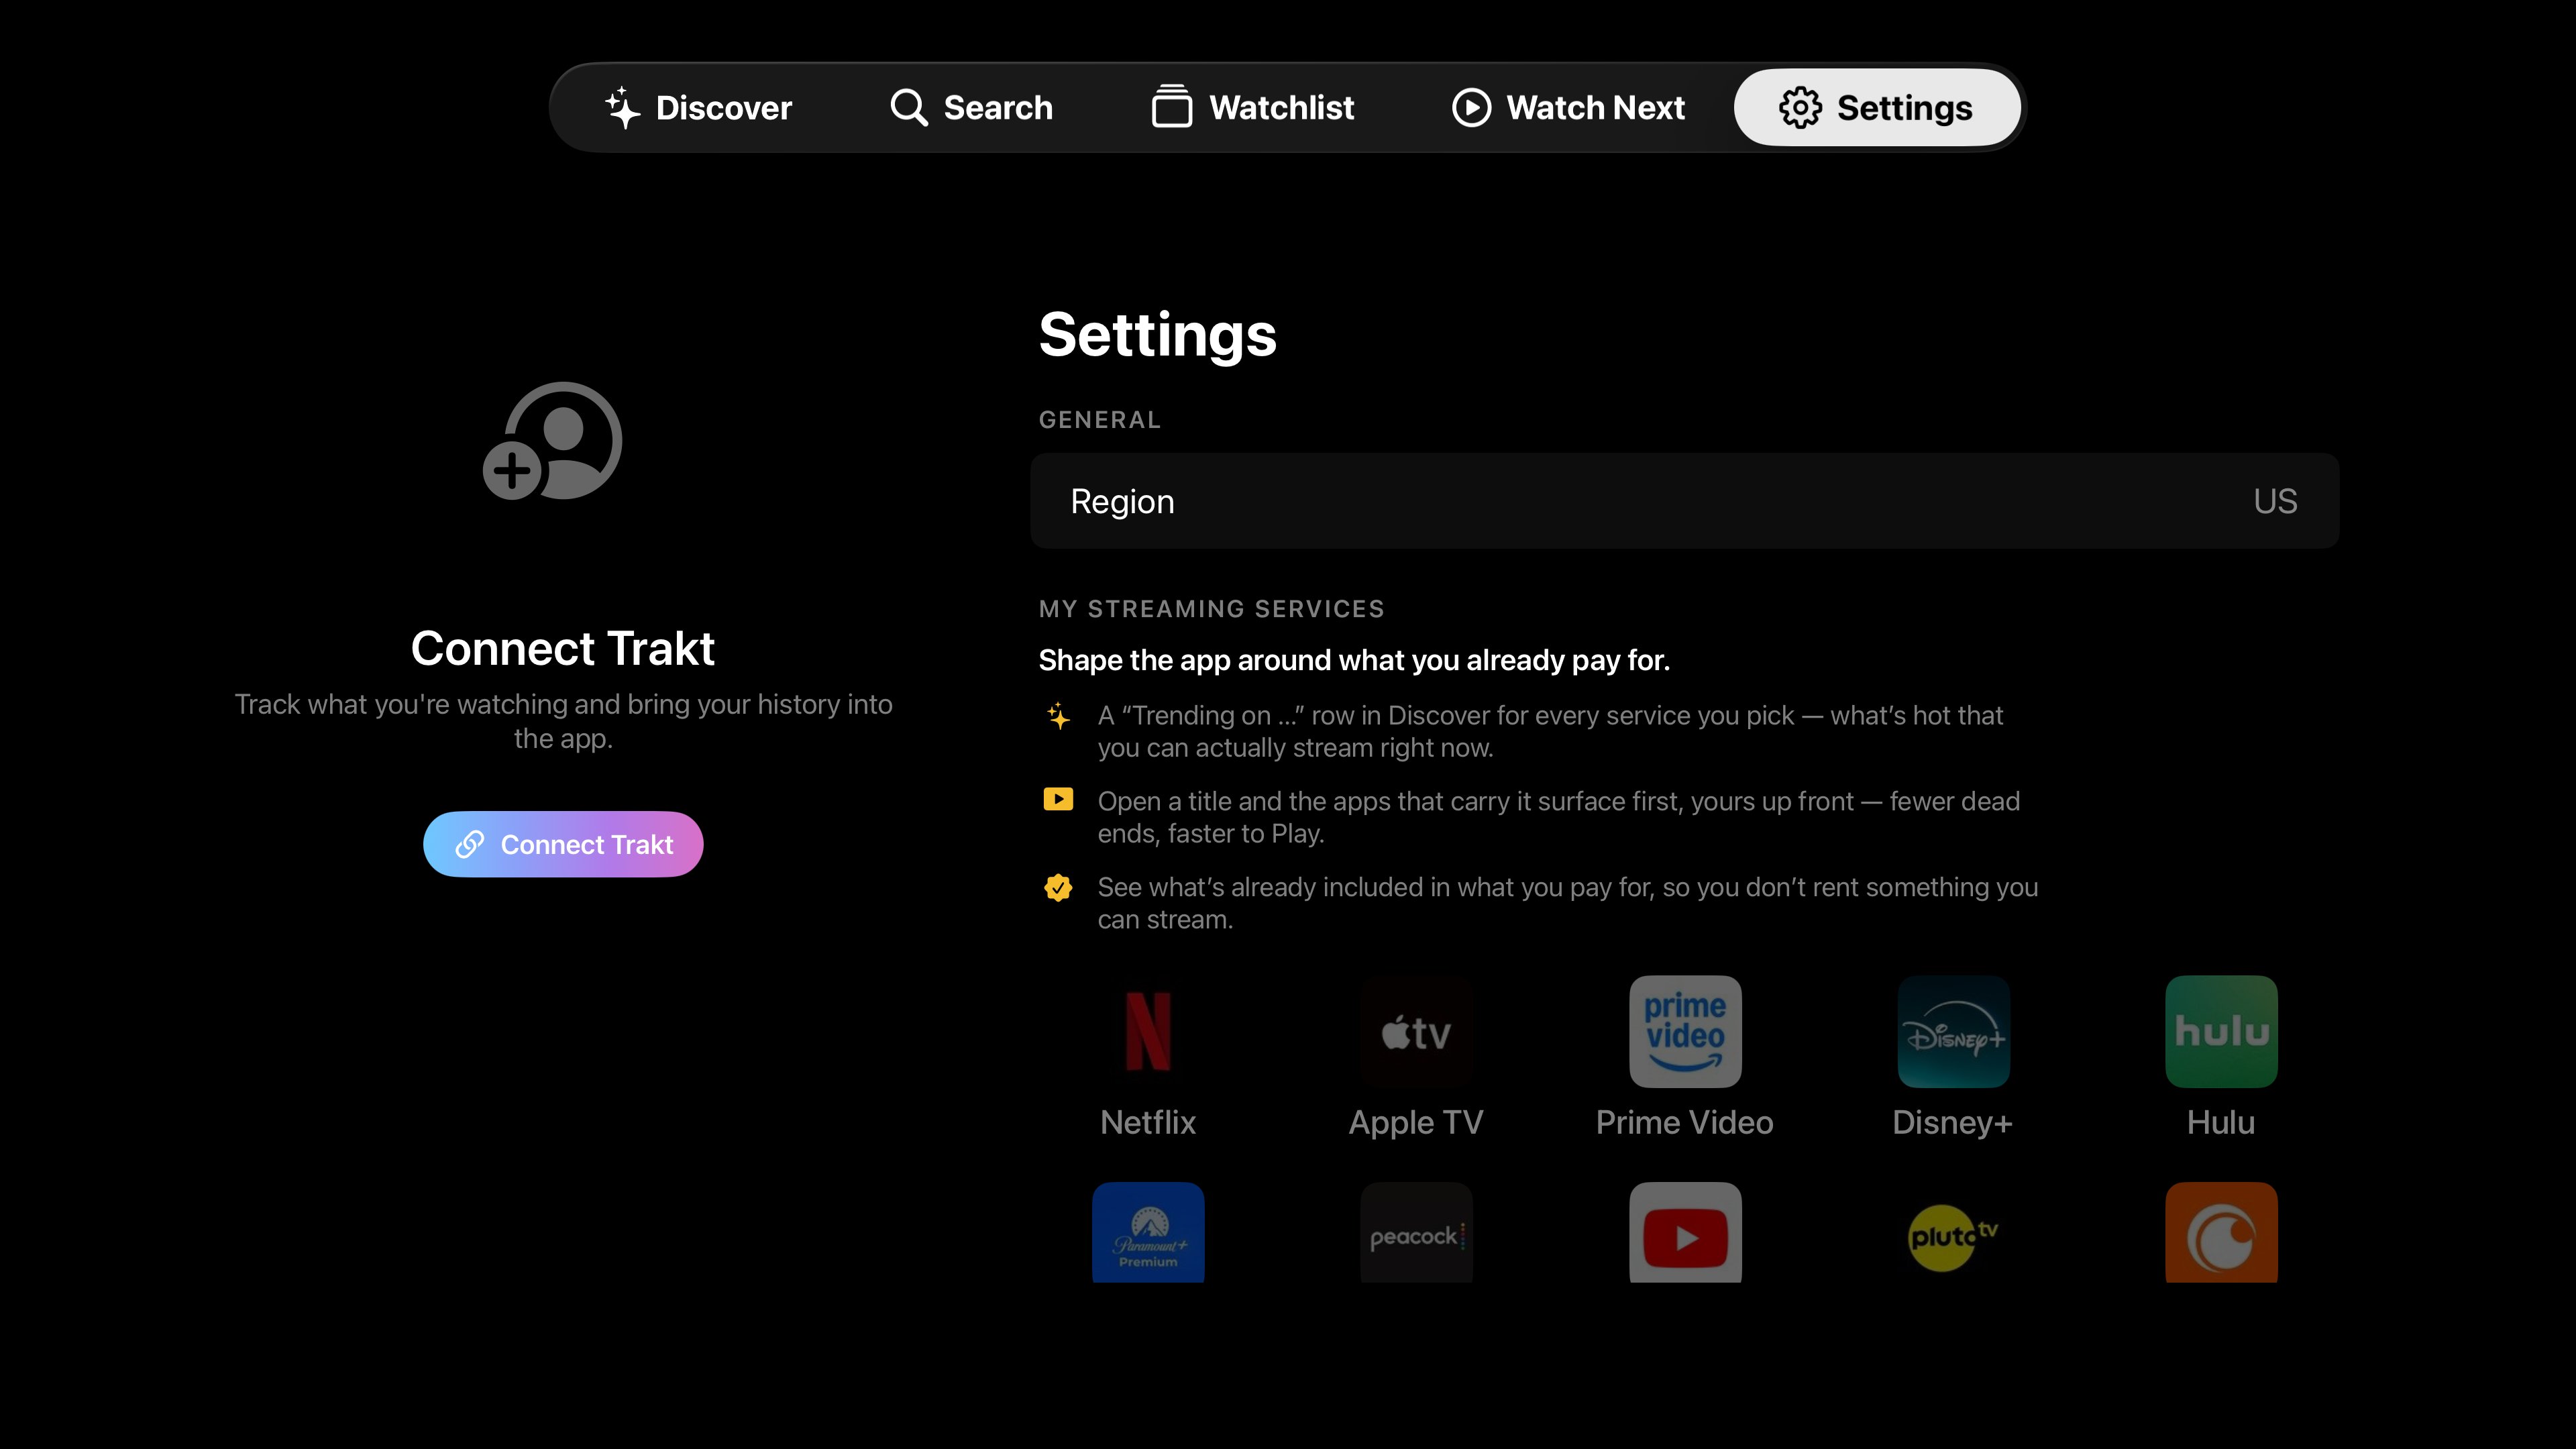Open the Watch Next tab
This screenshot has width=2576, height=1449.
tap(1567, 107)
